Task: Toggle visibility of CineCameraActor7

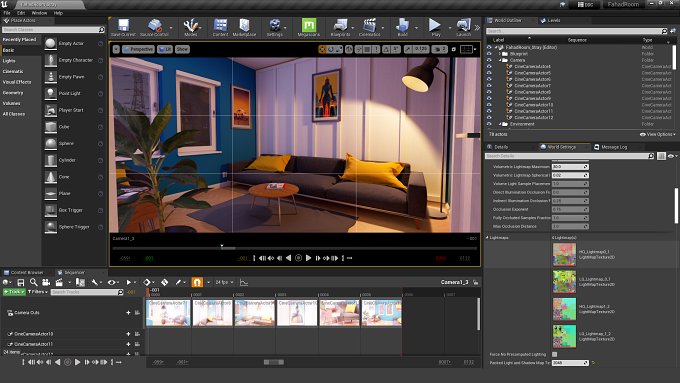Action: pos(489,86)
